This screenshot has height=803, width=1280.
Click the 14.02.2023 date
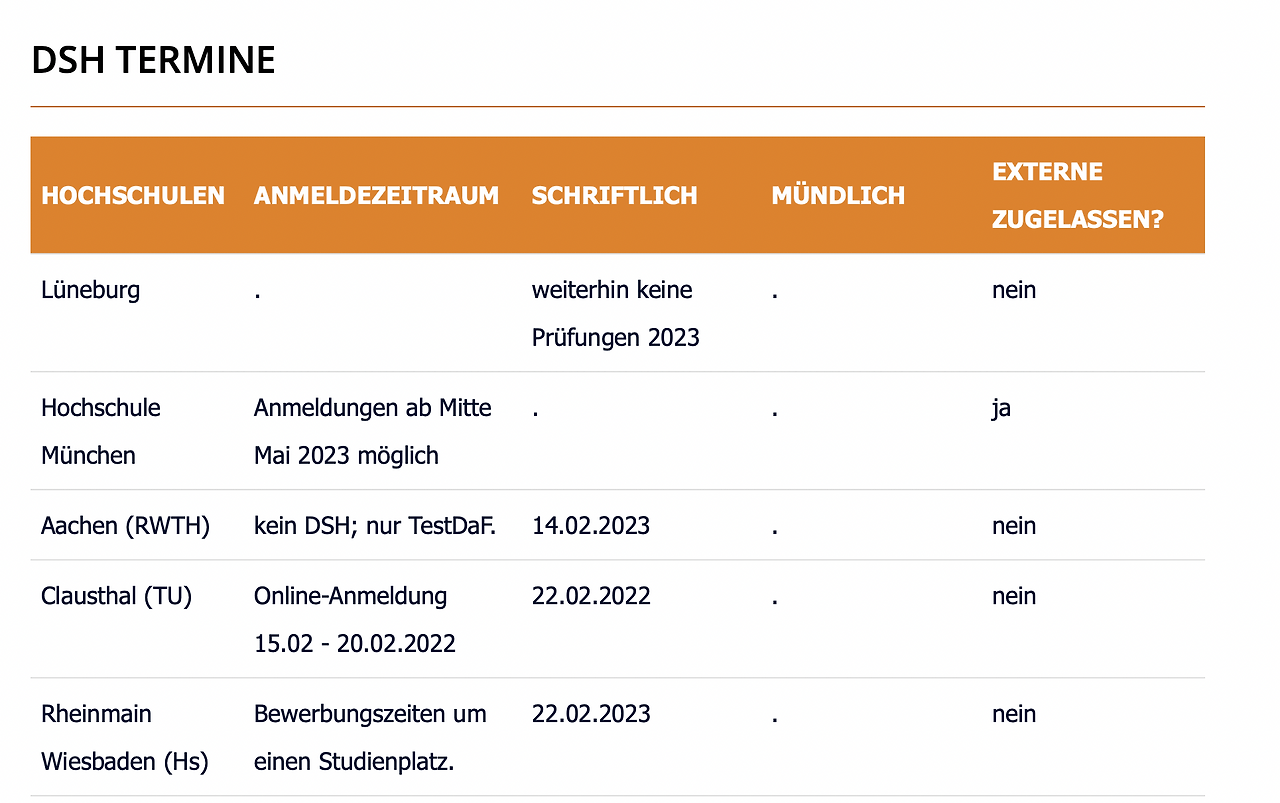(x=591, y=526)
